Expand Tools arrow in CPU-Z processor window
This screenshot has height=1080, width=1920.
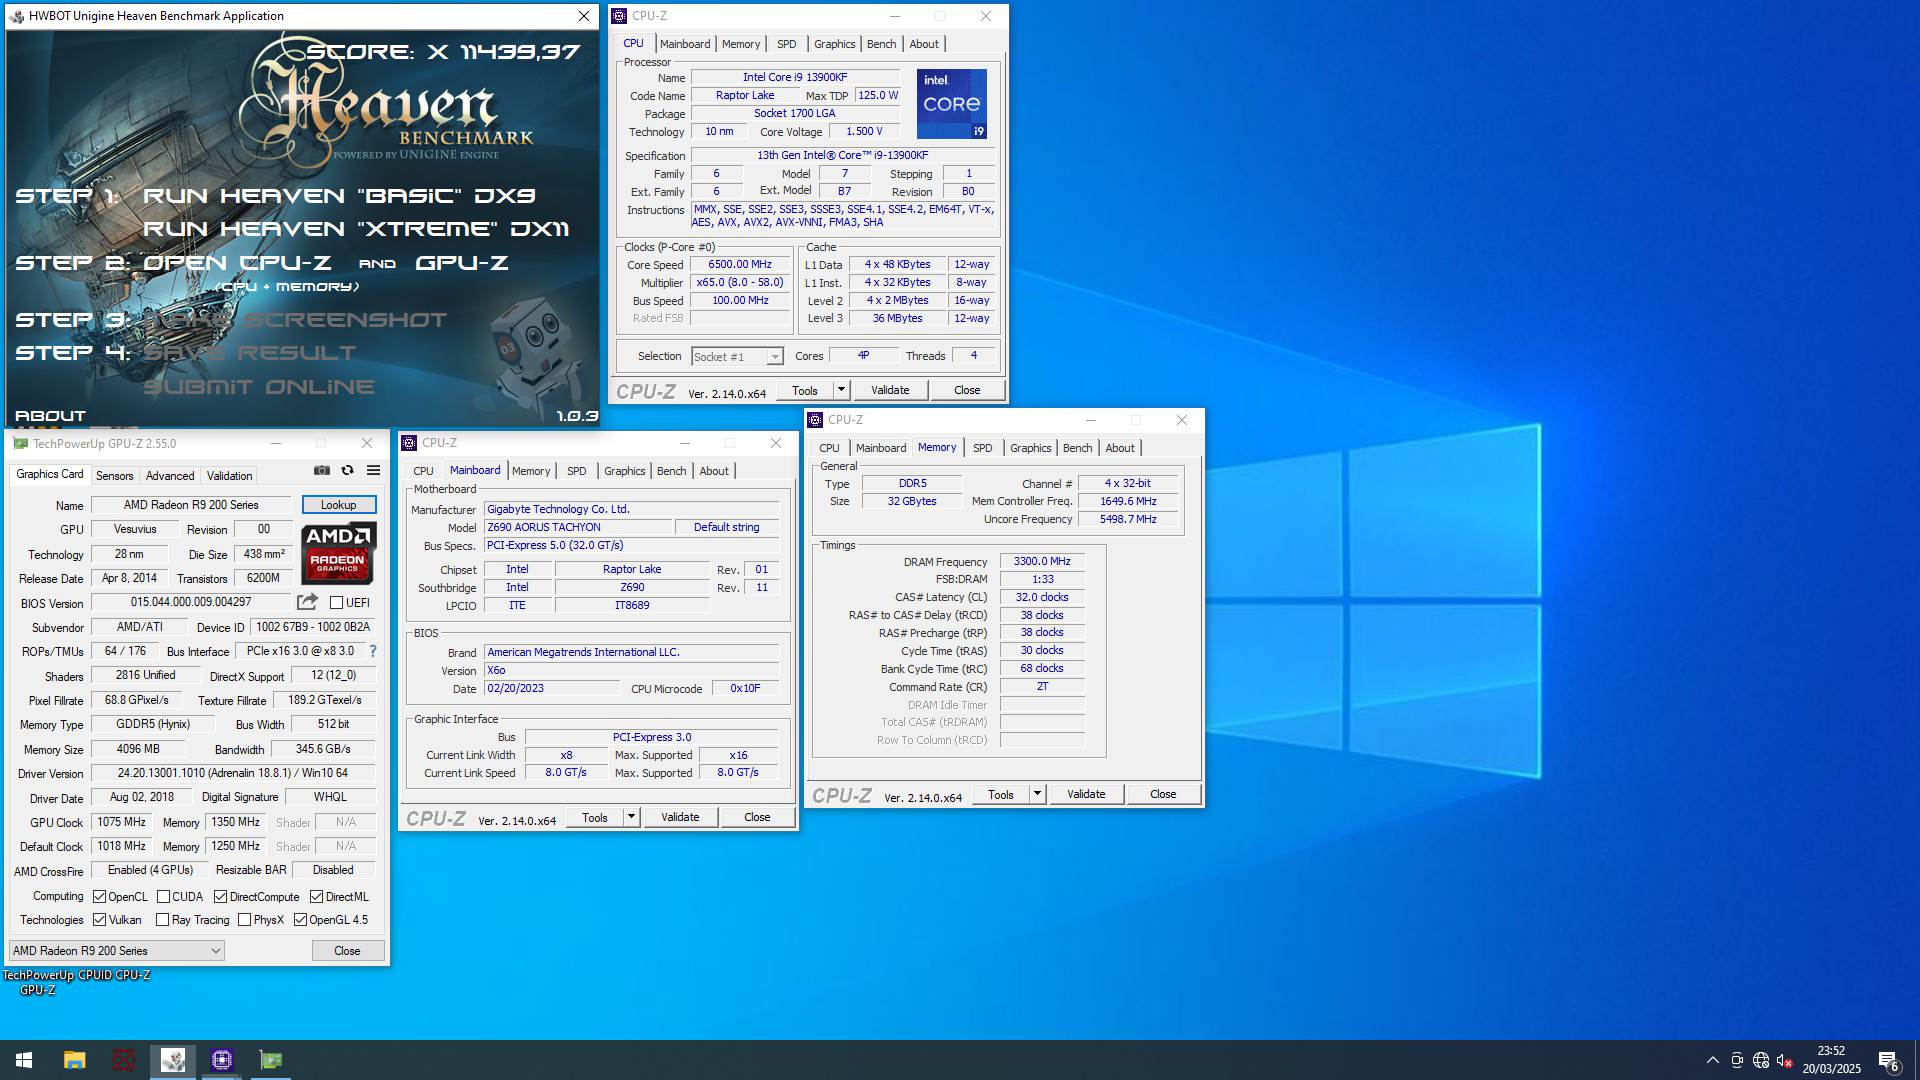pyautogui.click(x=841, y=390)
